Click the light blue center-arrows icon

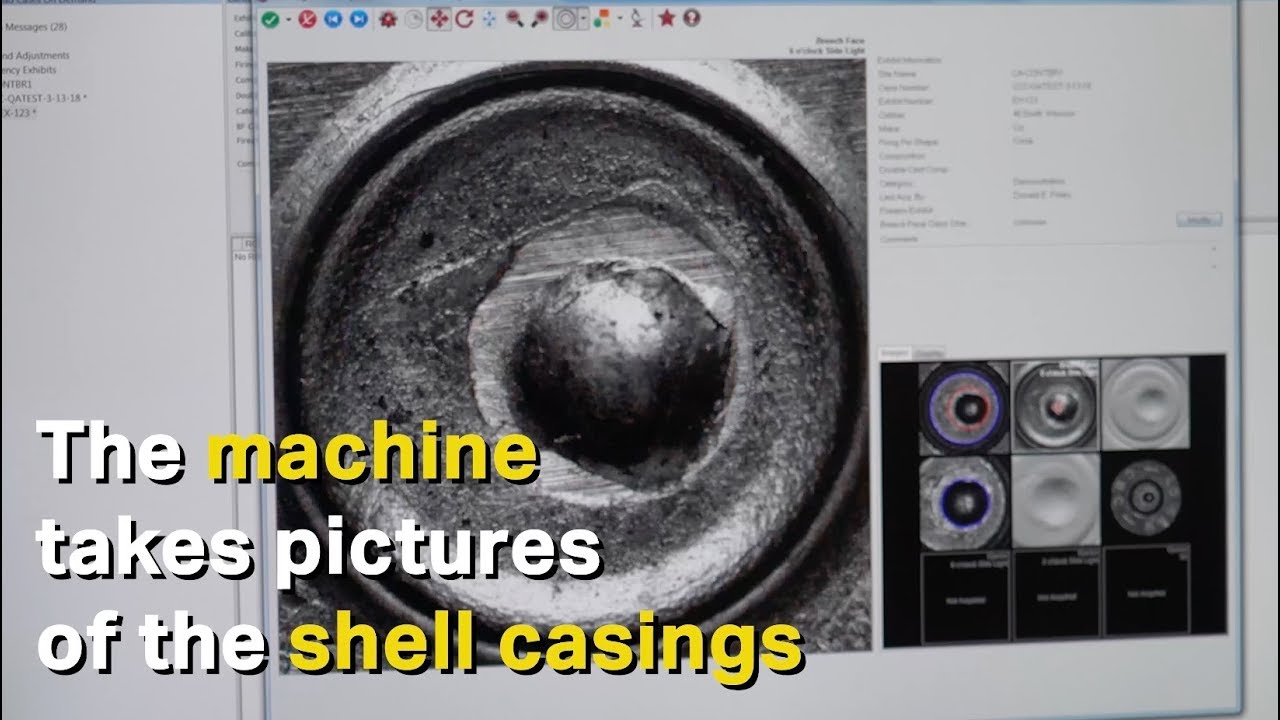(488, 19)
